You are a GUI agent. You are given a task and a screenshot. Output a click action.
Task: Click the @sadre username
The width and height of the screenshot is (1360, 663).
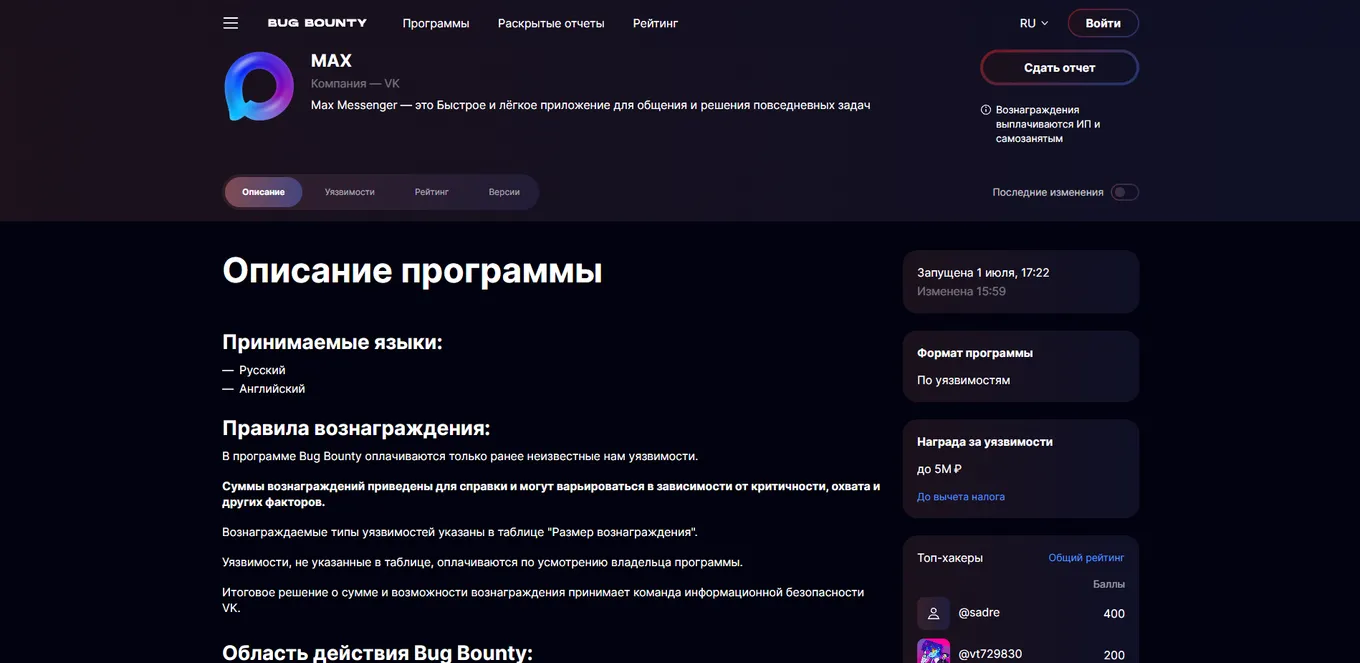979,613
